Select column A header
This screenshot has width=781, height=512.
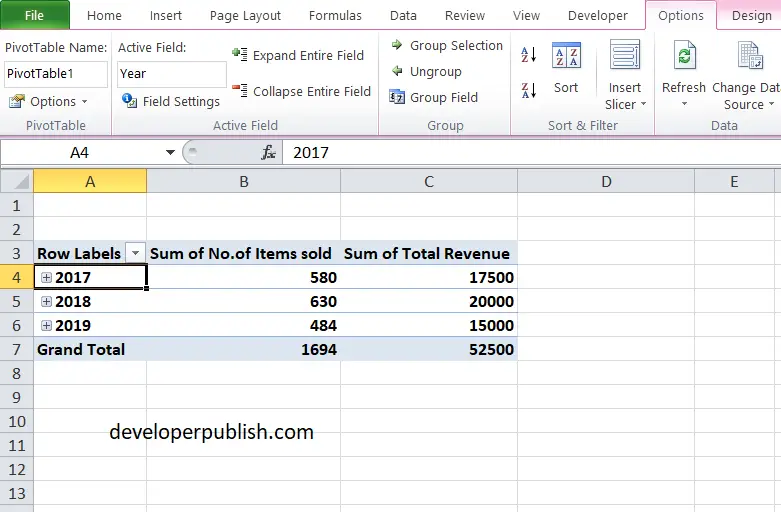tap(90, 181)
